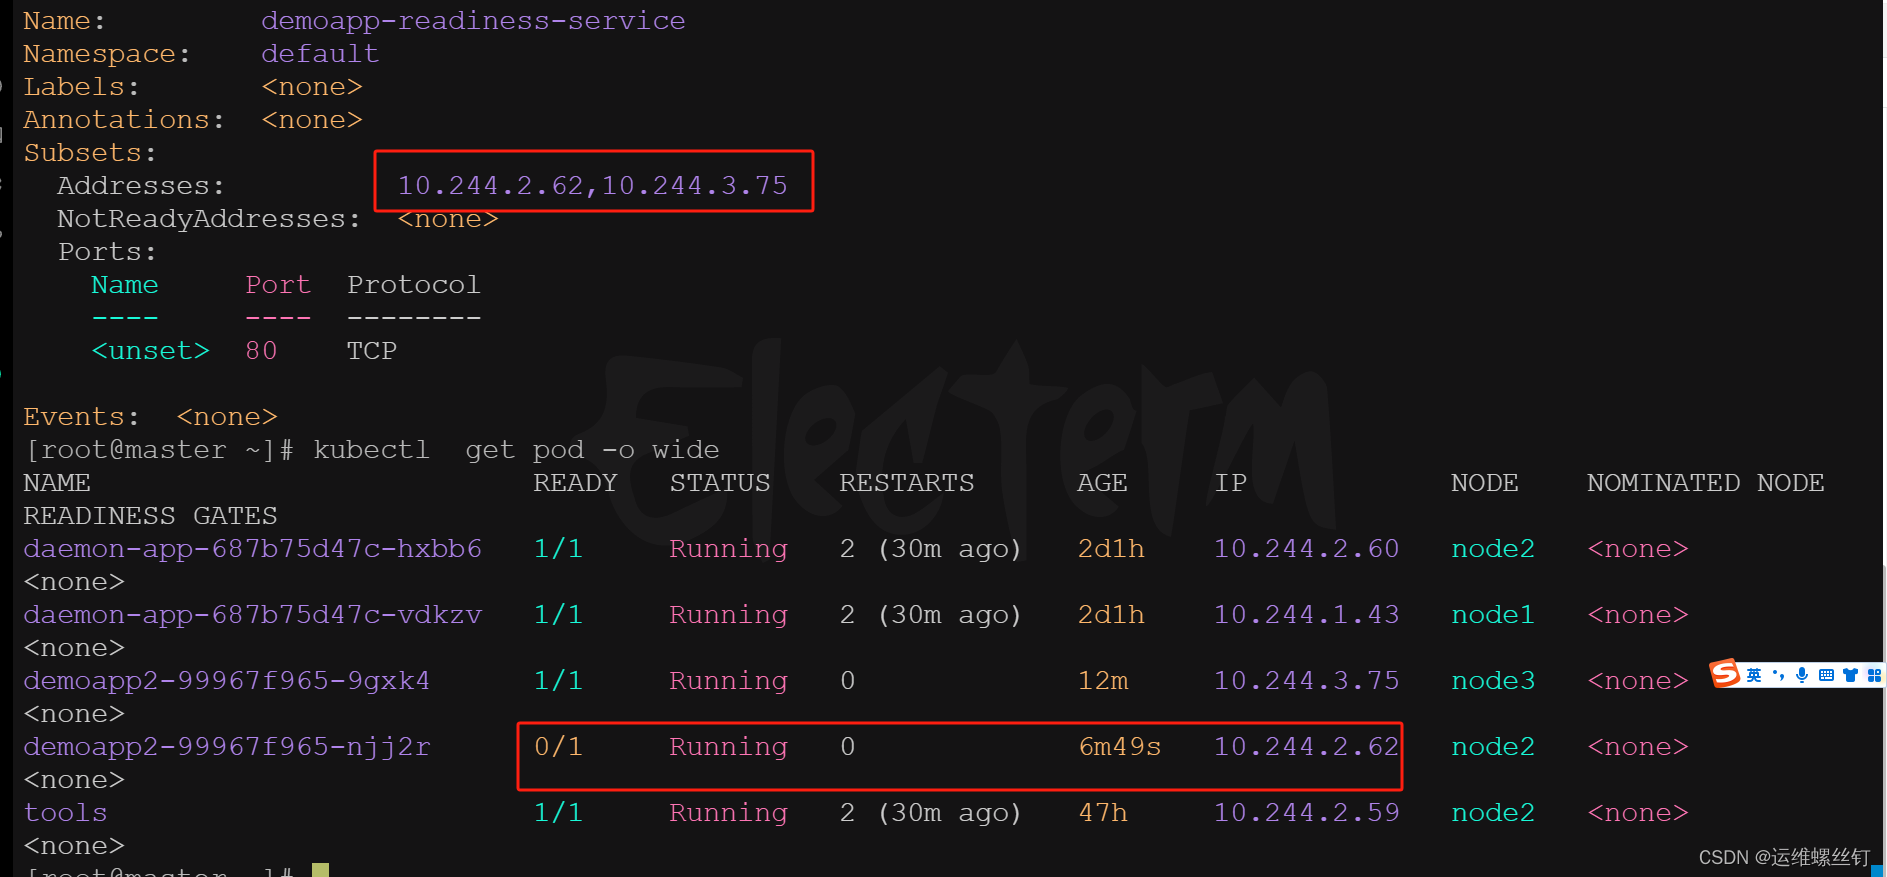This screenshot has width=1887, height=877.
Task: Click the Addresses value 10.244.2.62,10.244.3.75
Action: [x=592, y=185]
